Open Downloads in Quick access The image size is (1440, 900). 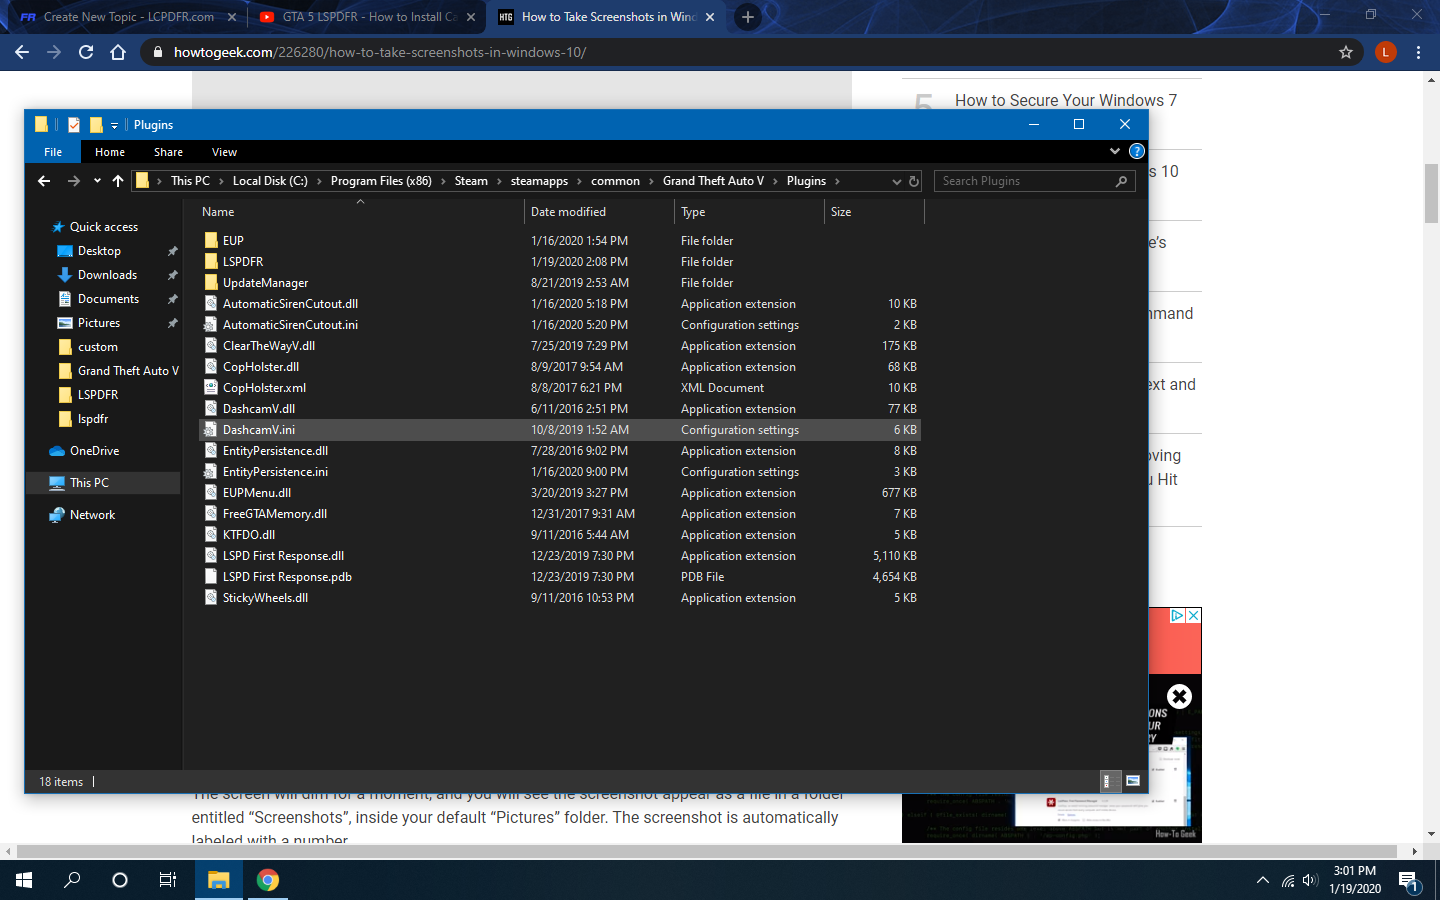click(107, 275)
